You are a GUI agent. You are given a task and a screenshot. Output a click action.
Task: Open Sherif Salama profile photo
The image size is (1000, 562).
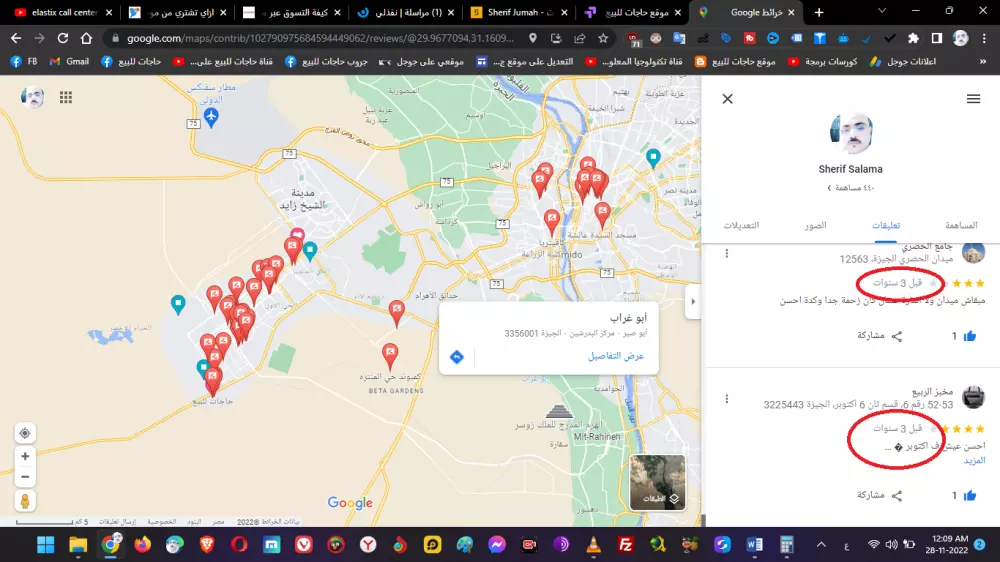[x=851, y=133]
